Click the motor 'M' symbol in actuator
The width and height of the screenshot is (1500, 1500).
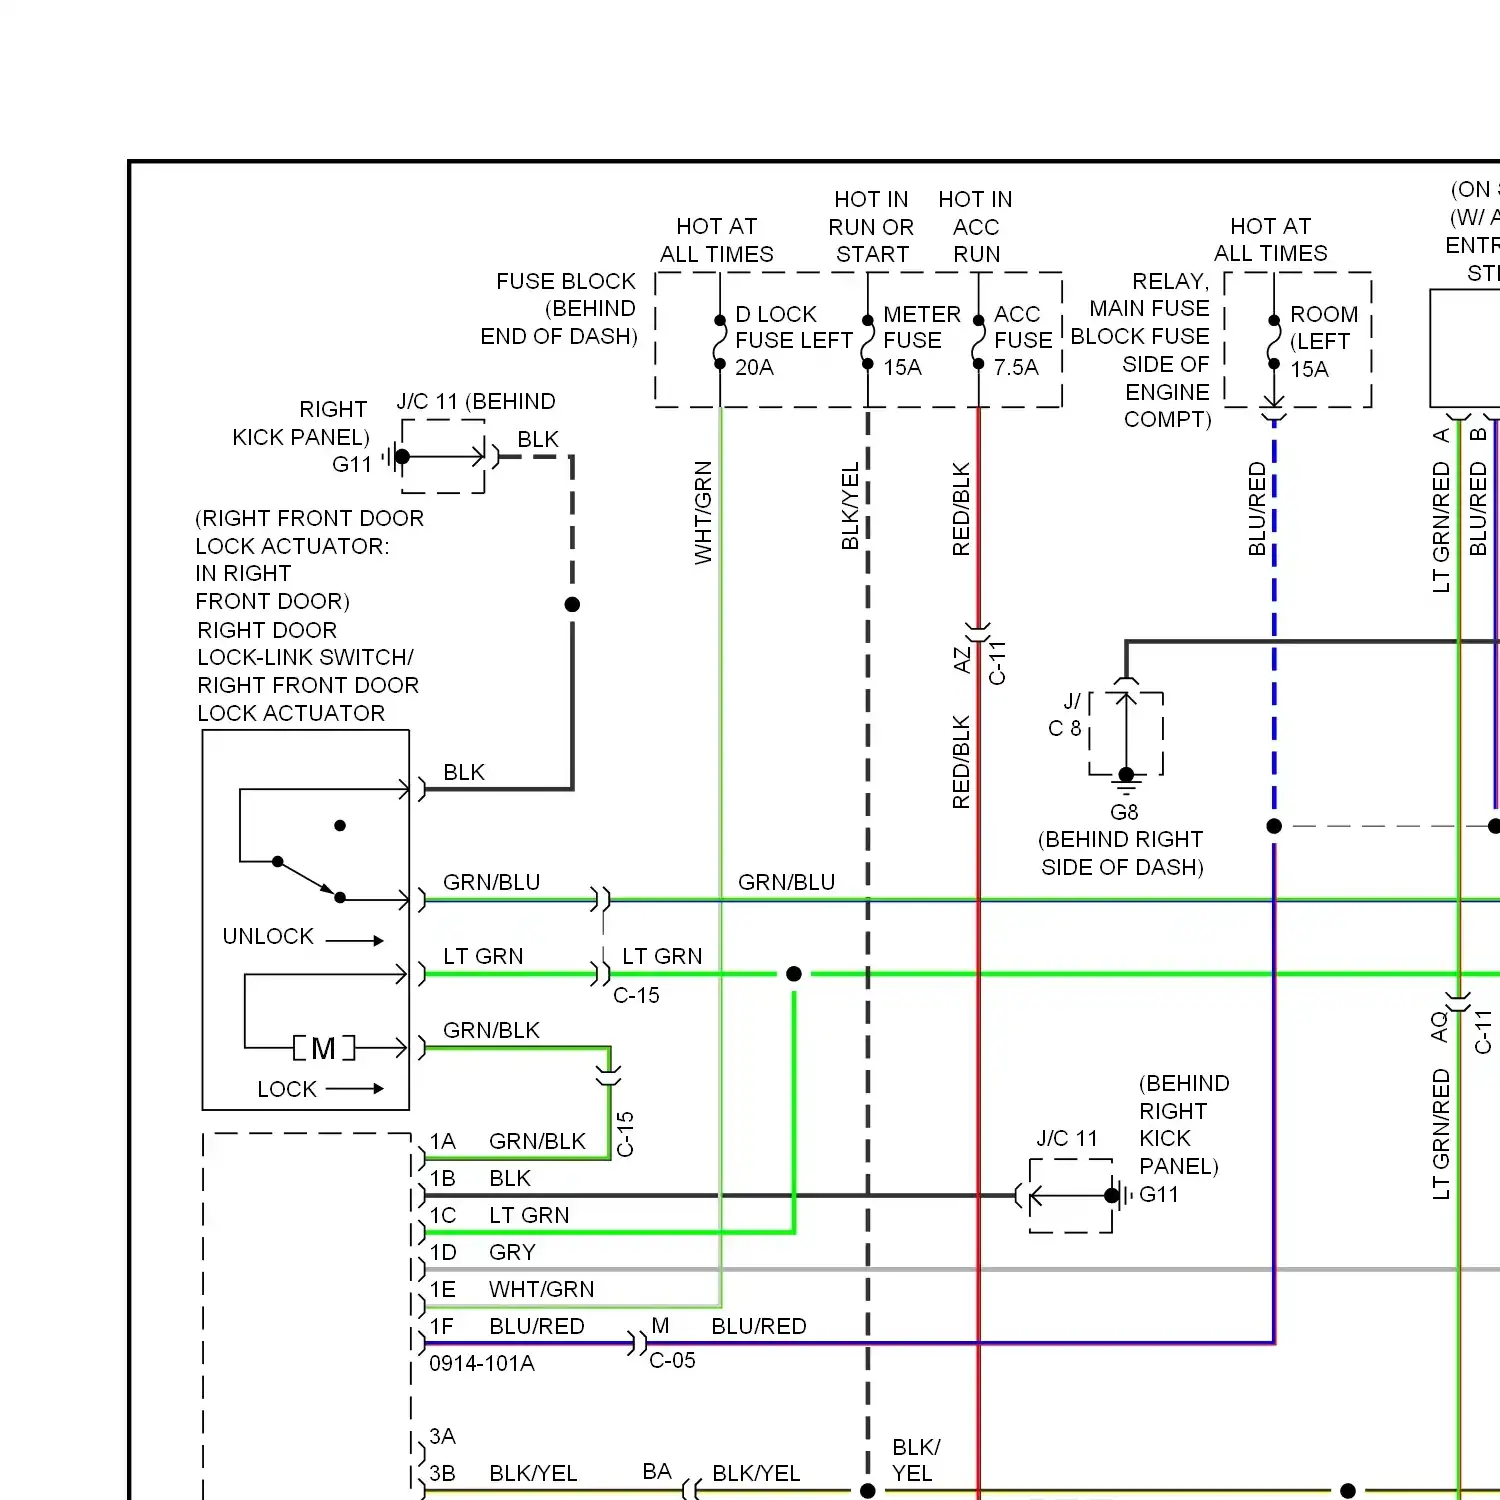point(323,1048)
